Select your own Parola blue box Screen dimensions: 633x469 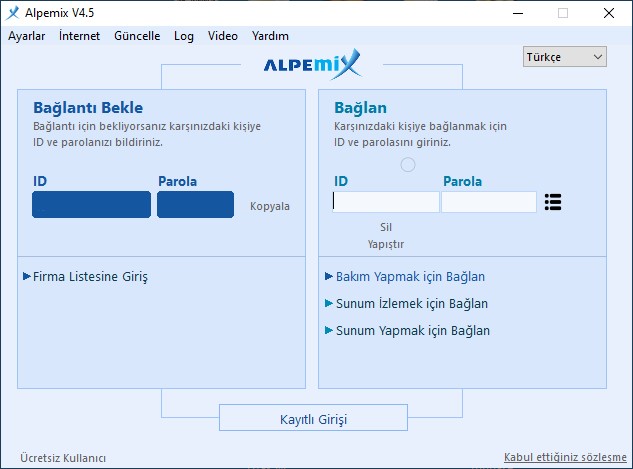coord(195,205)
